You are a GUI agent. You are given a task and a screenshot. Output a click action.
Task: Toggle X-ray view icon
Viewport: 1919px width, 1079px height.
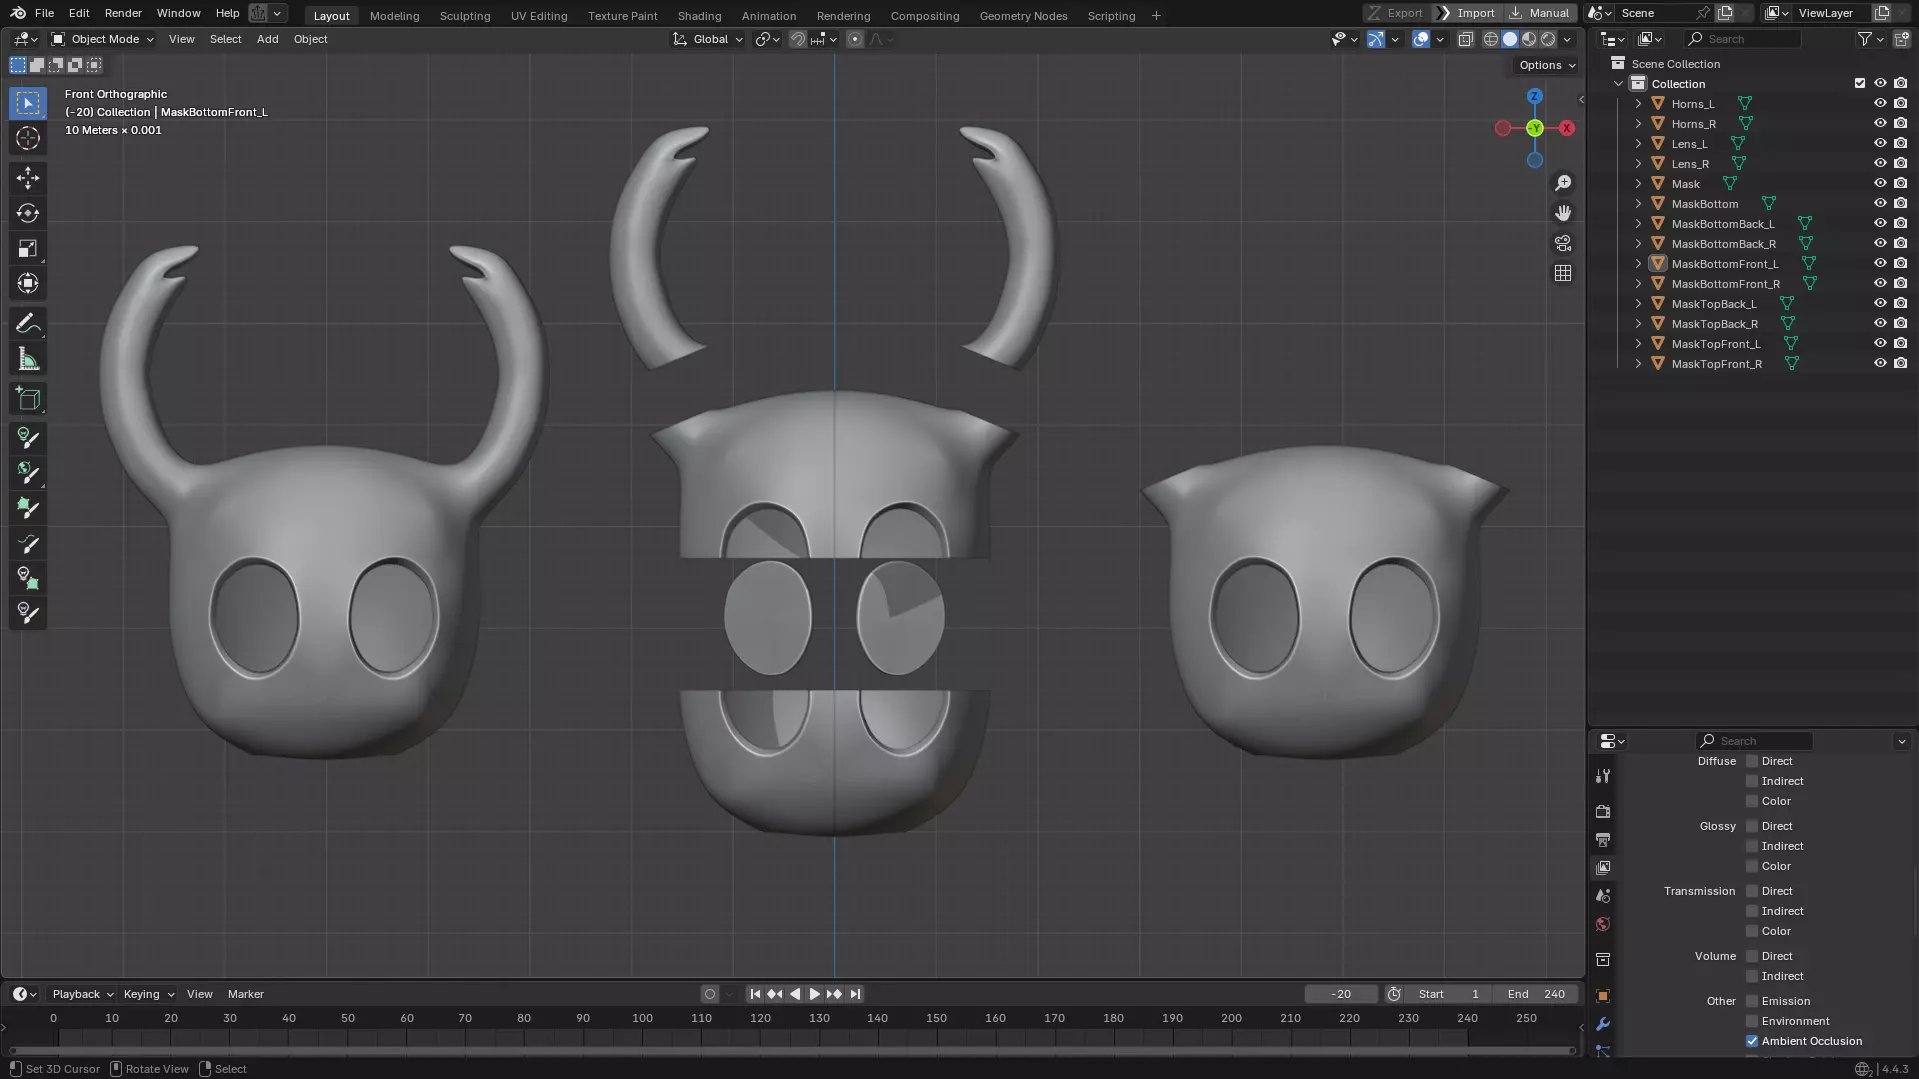click(x=1465, y=39)
